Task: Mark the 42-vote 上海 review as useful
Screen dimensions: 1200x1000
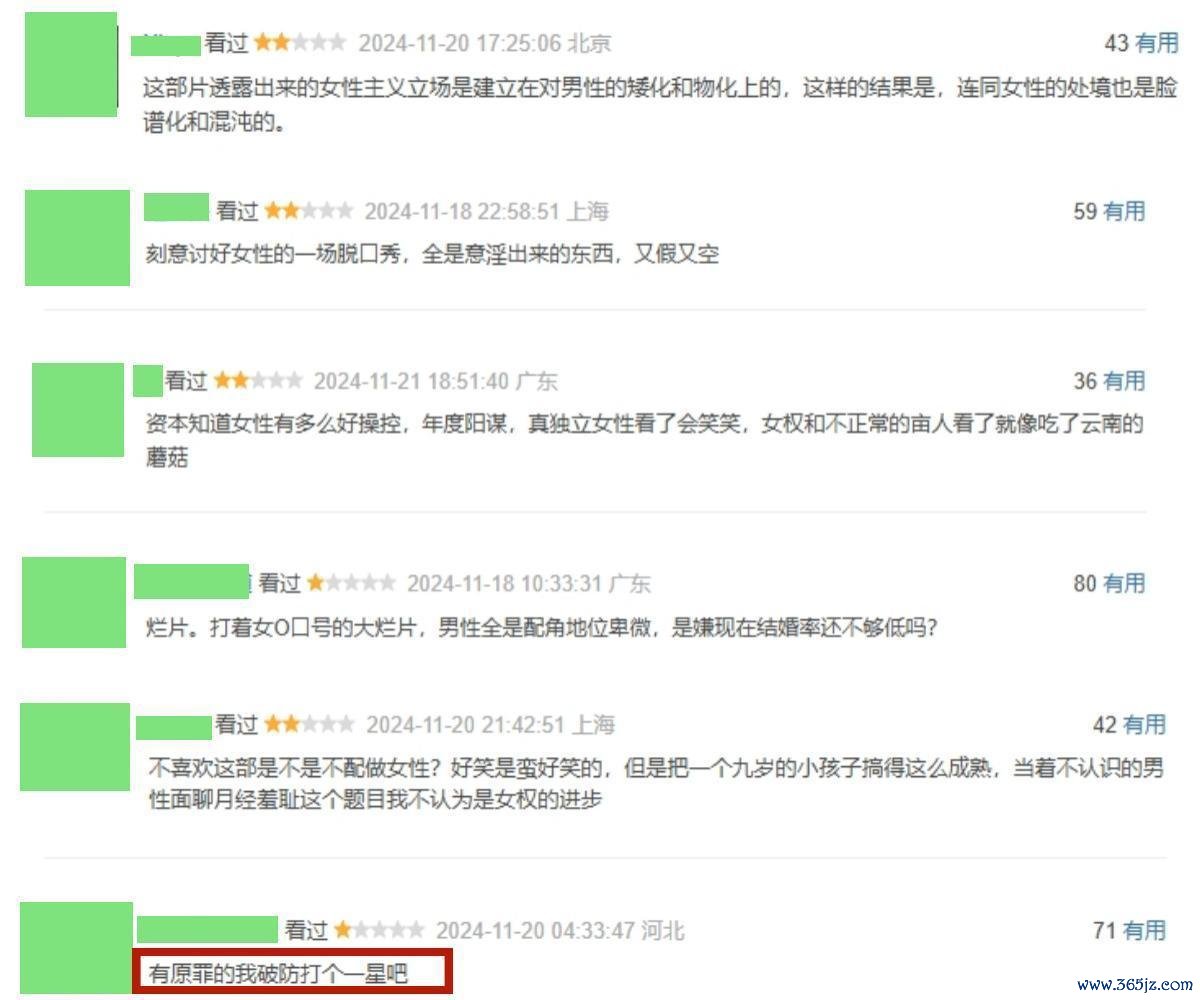Action: [1145, 724]
